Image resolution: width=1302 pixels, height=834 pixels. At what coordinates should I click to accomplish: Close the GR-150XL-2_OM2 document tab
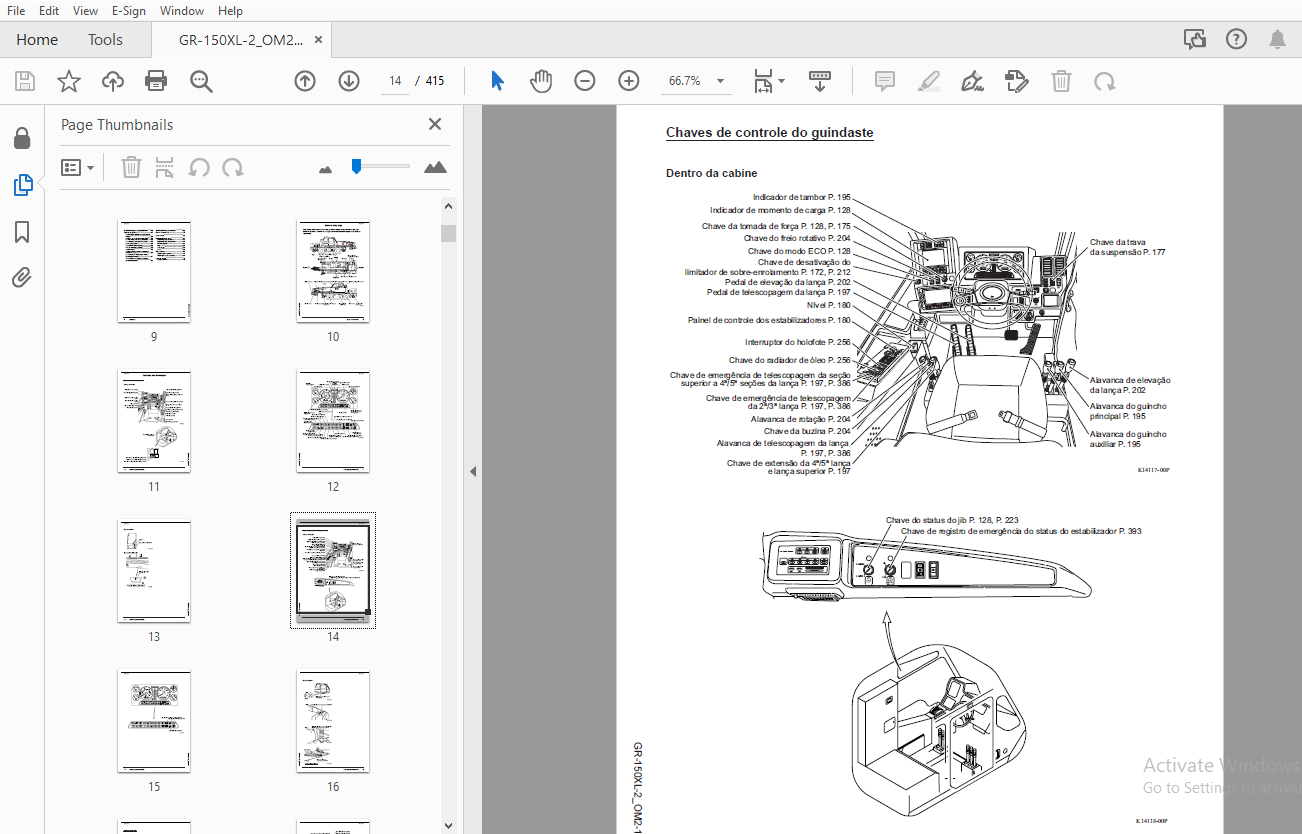[319, 40]
